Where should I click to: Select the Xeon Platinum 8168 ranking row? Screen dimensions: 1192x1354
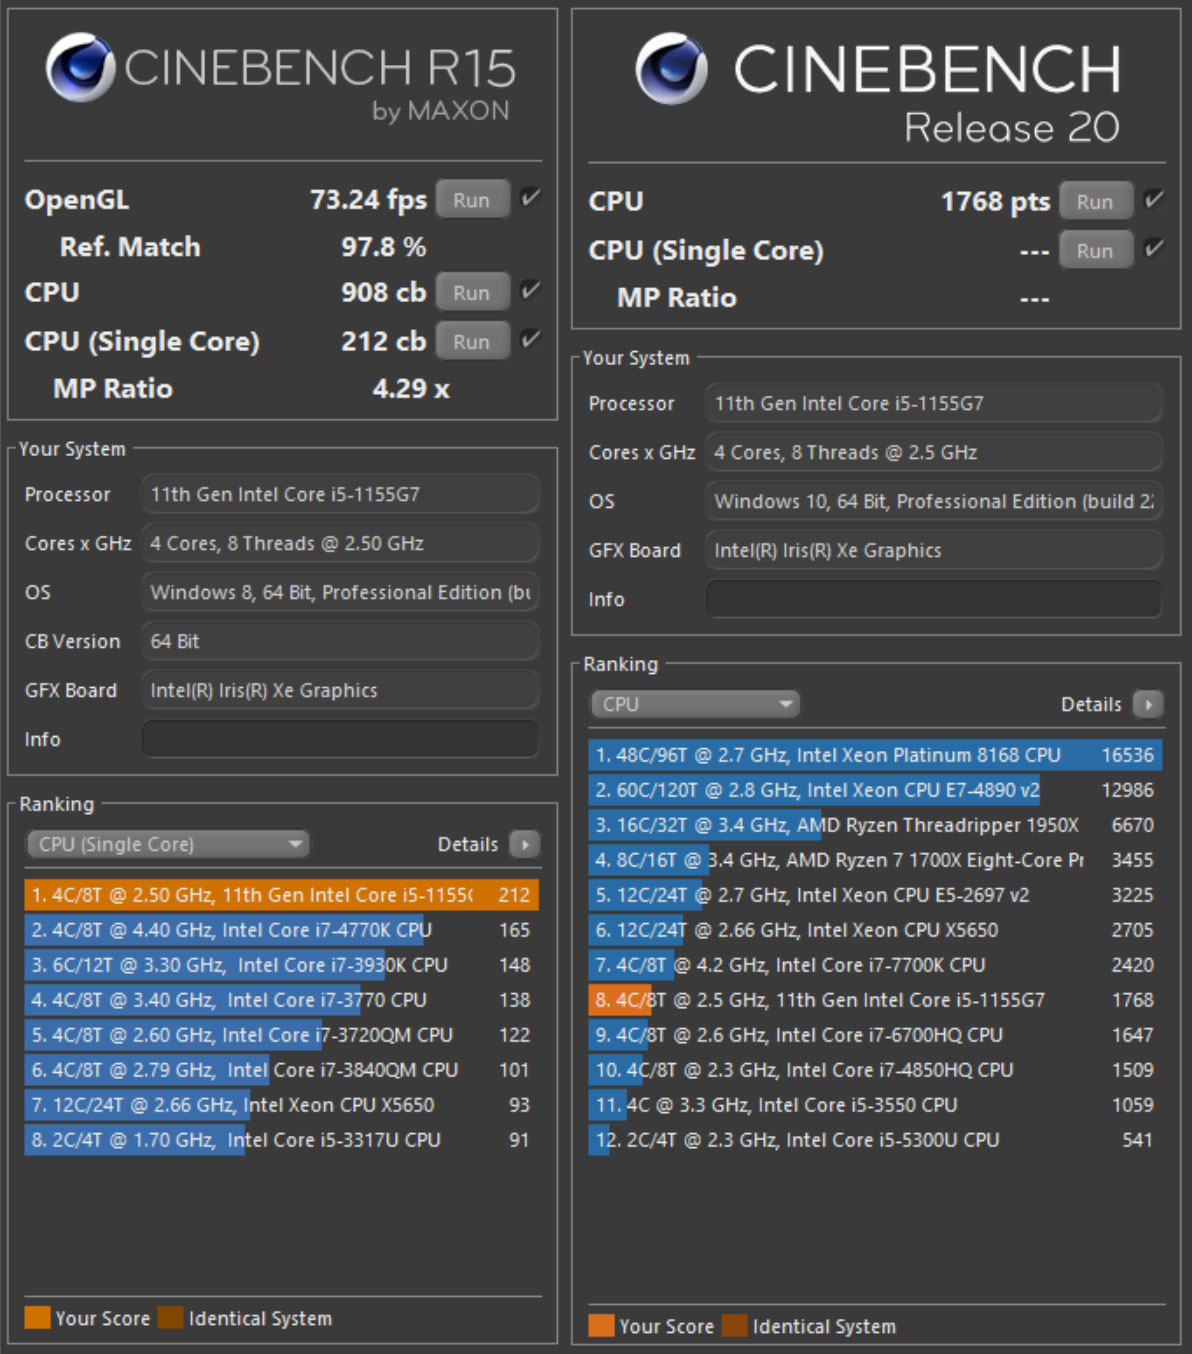click(875, 755)
